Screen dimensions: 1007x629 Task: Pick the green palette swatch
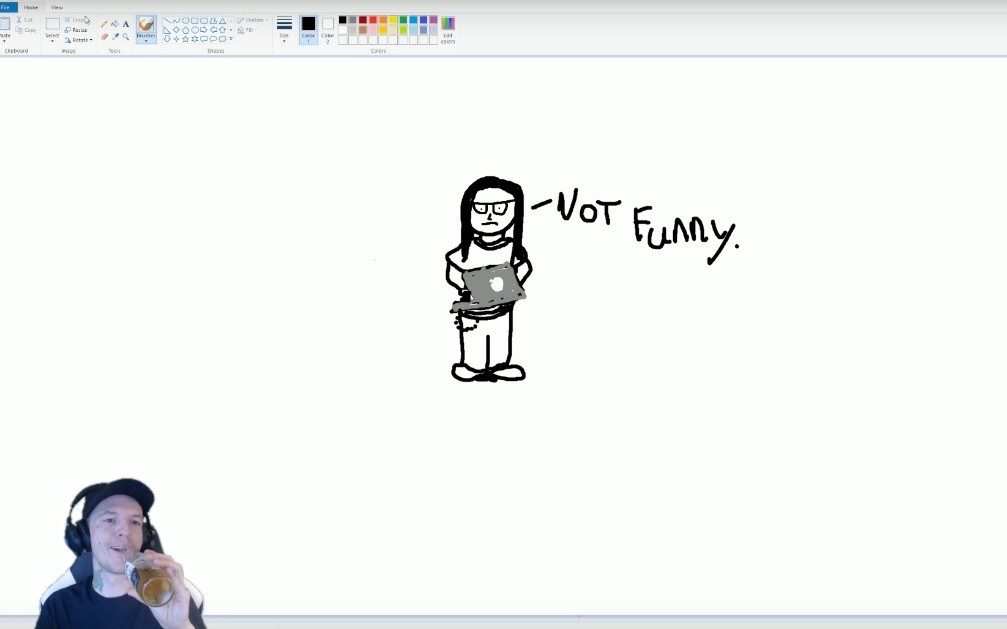(403, 20)
